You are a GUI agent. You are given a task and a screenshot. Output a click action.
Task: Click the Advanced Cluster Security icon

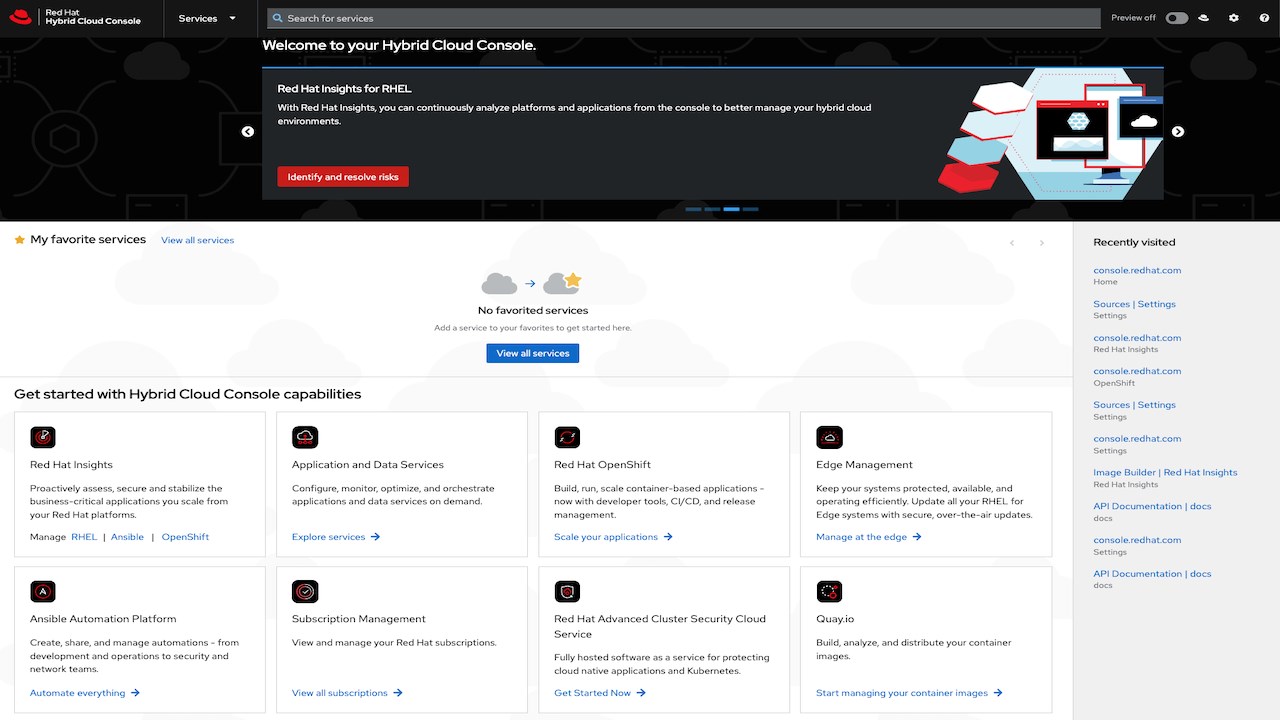pyautogui.click(x=567, y=591)
